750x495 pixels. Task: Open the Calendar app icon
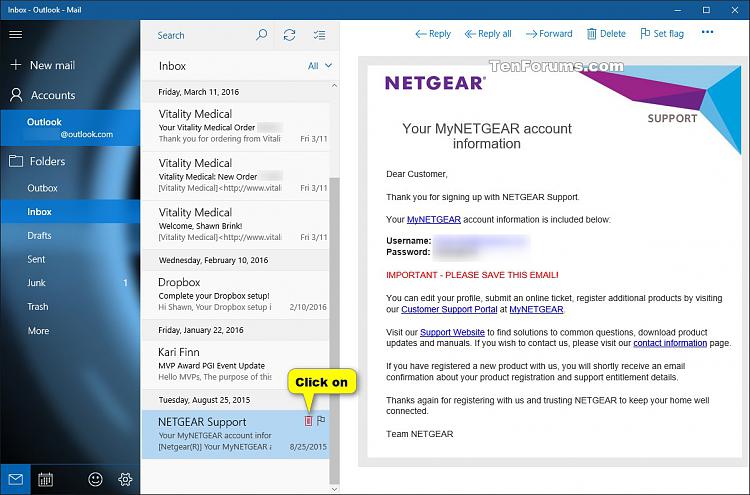point(45,479)
